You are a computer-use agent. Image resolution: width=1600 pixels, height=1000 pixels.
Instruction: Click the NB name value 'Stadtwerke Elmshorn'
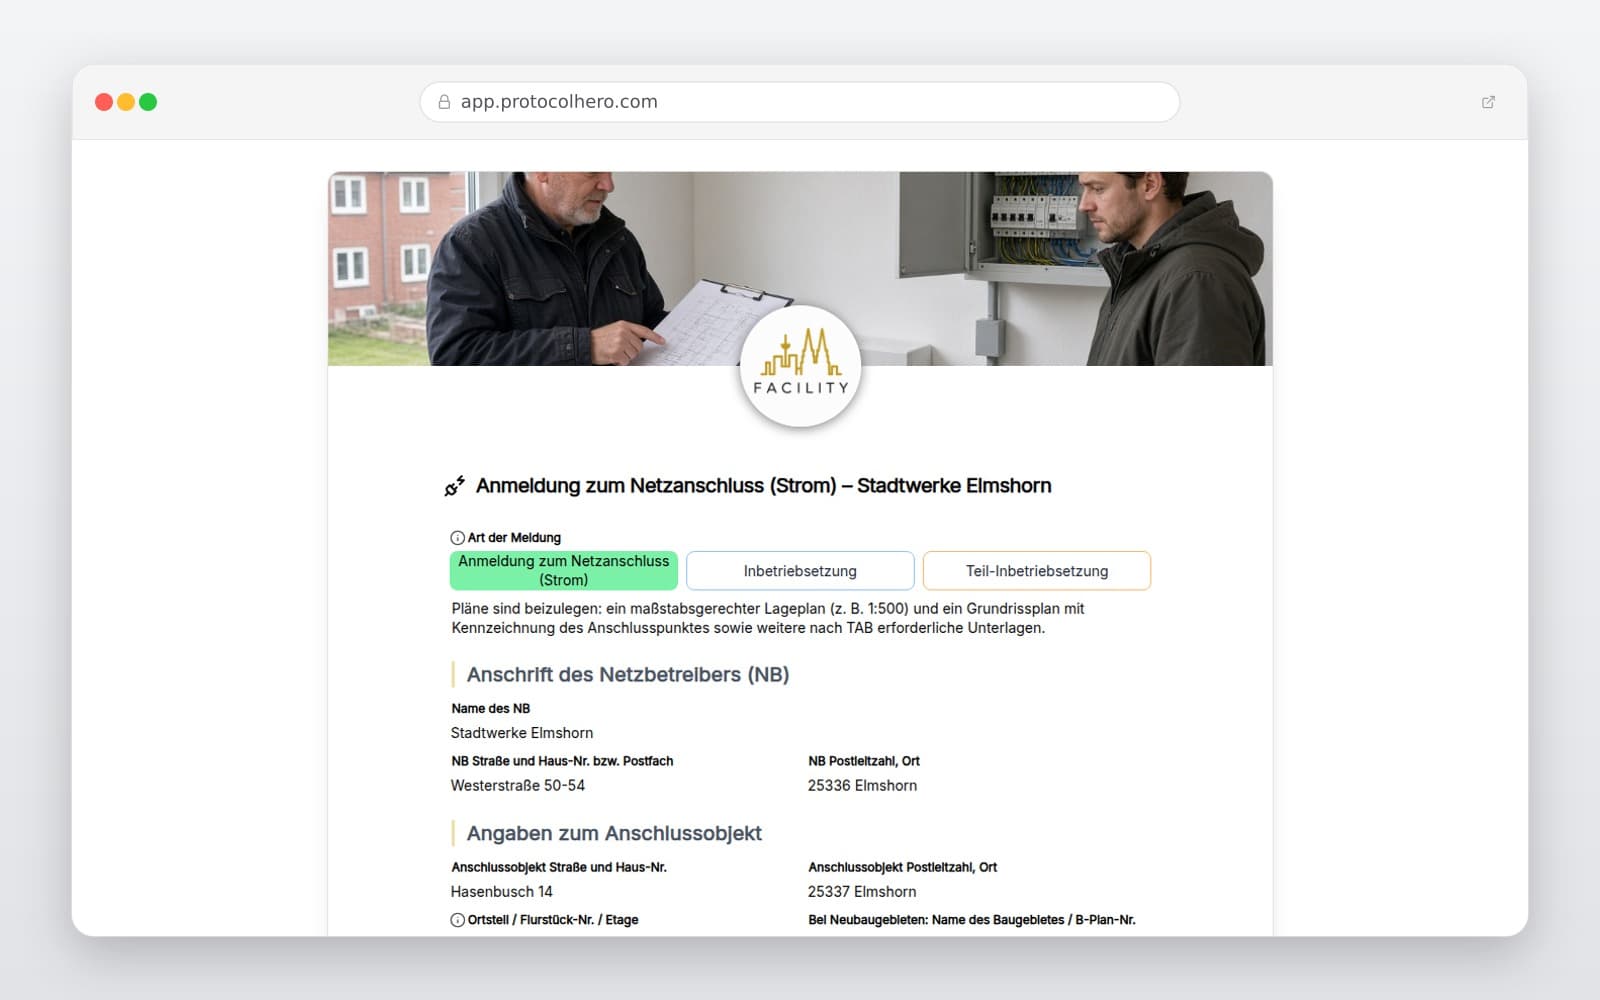522,733
